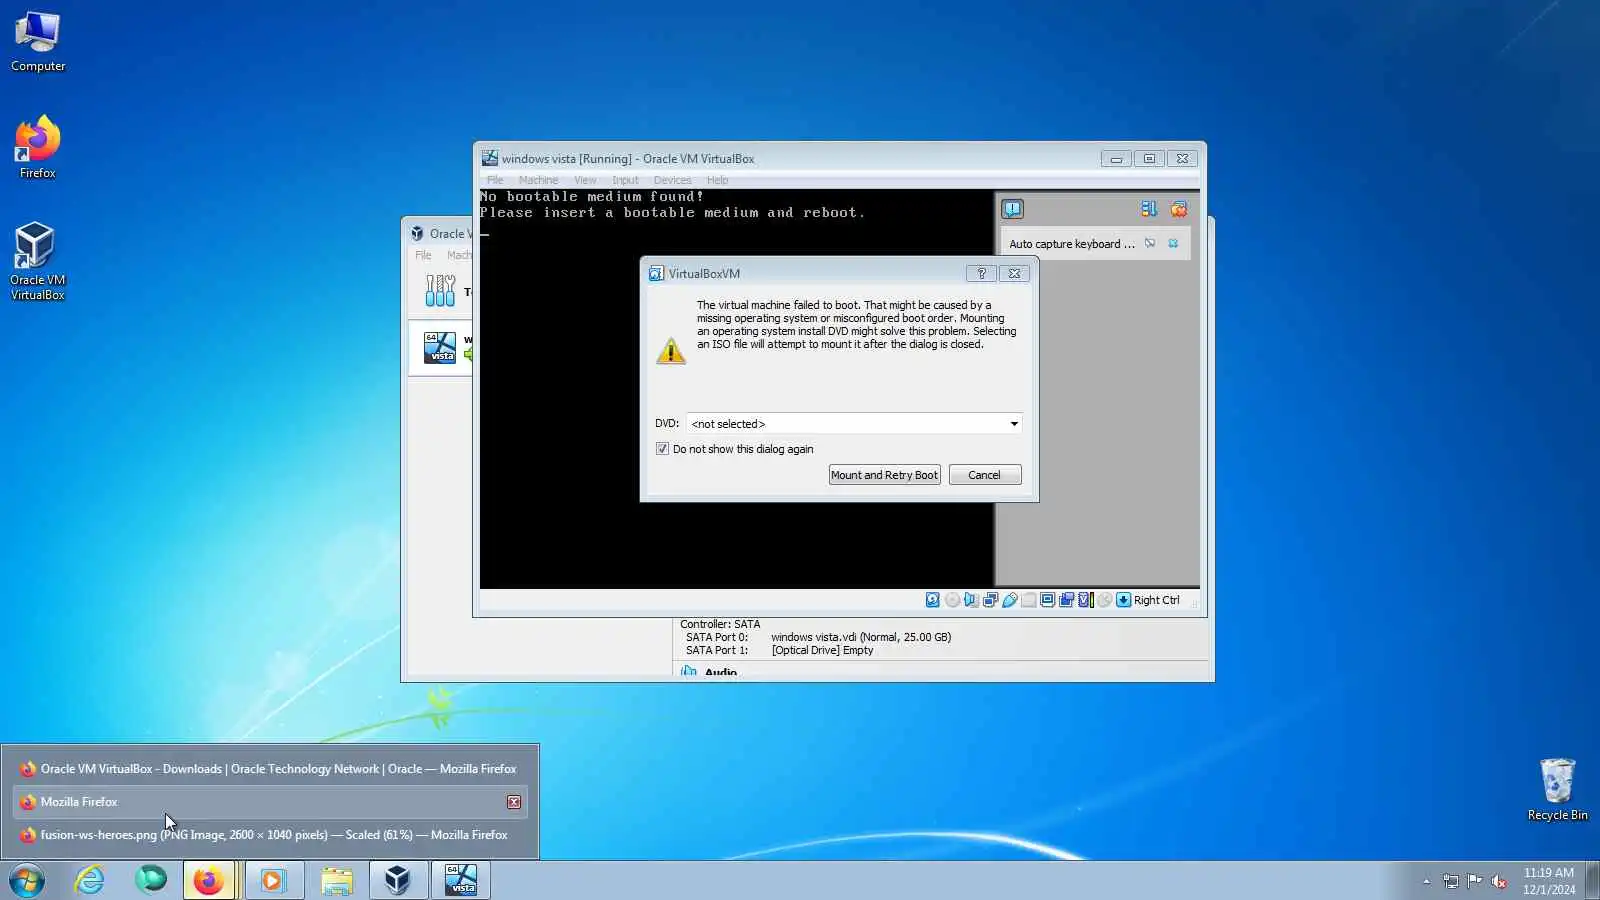
Task: Click Firefox taskbar button
Action: [x=209, y=880]
